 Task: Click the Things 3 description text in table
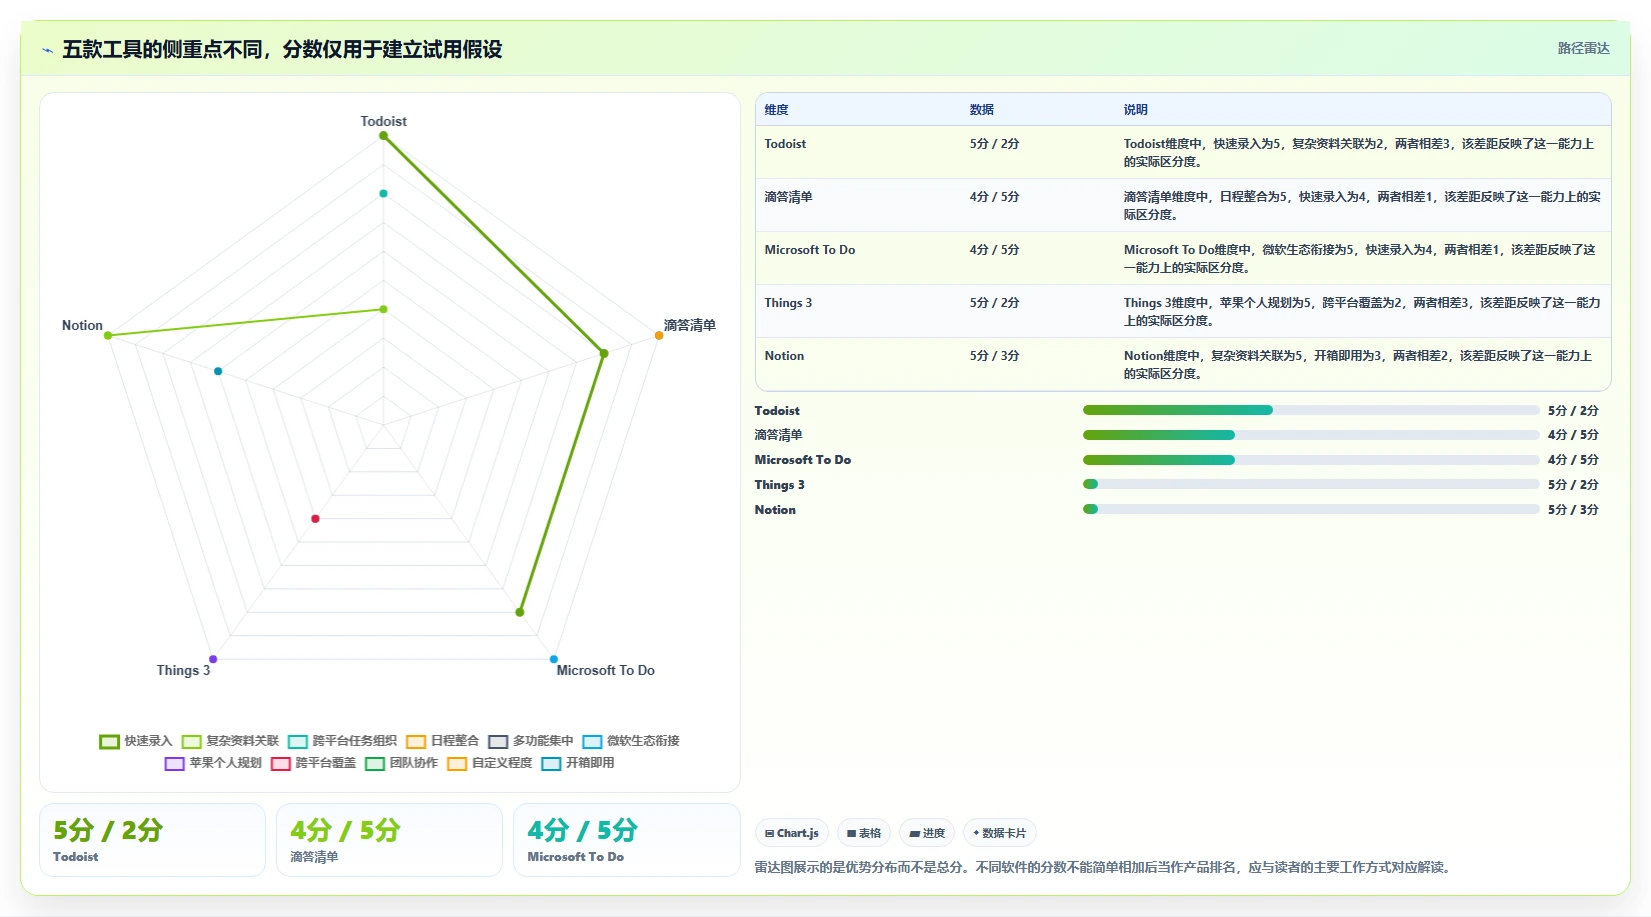click(1361, 311)
